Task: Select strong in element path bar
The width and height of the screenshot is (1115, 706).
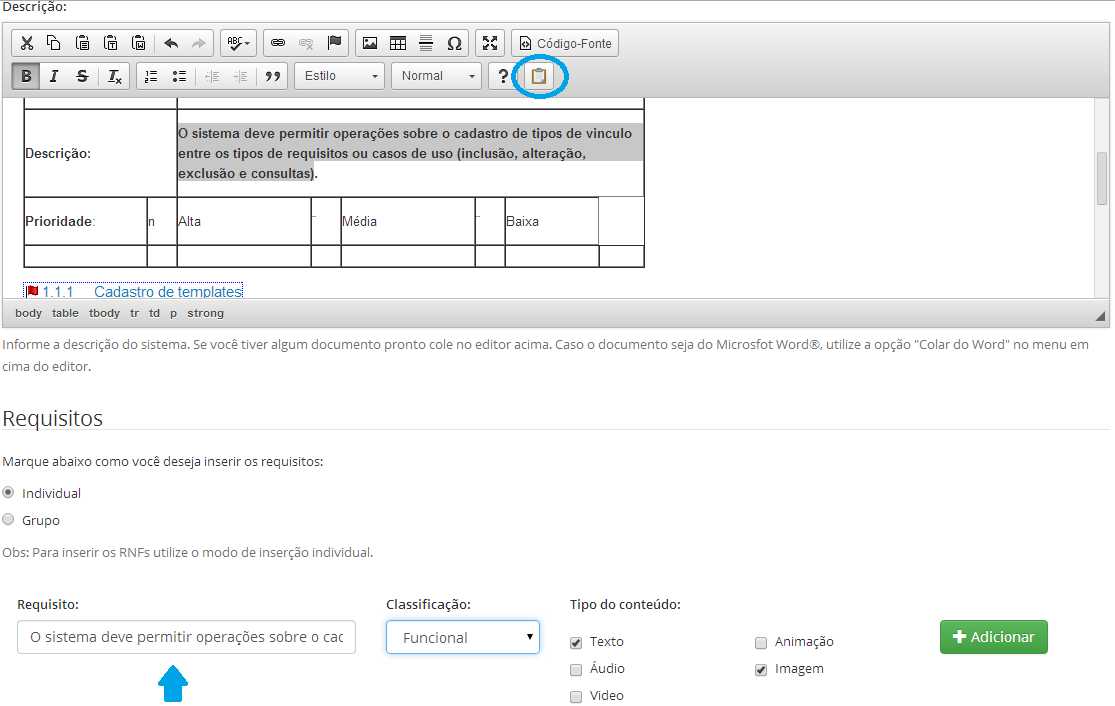Action: click(x=206, y=313)
